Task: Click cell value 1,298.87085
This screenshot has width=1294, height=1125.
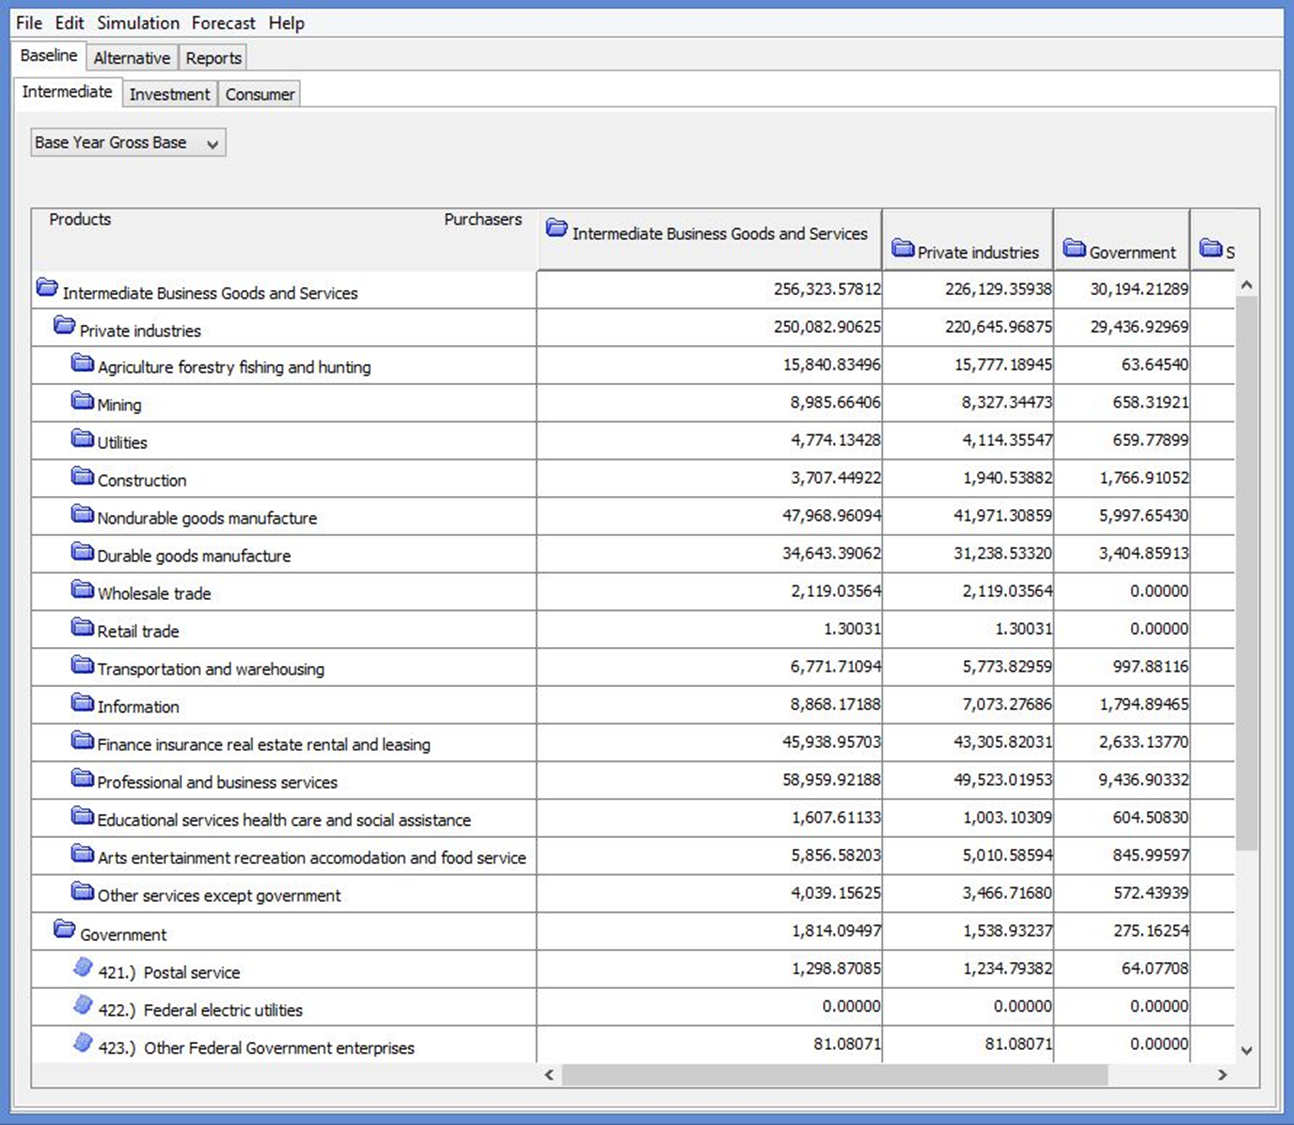Action: coord(836,968)
